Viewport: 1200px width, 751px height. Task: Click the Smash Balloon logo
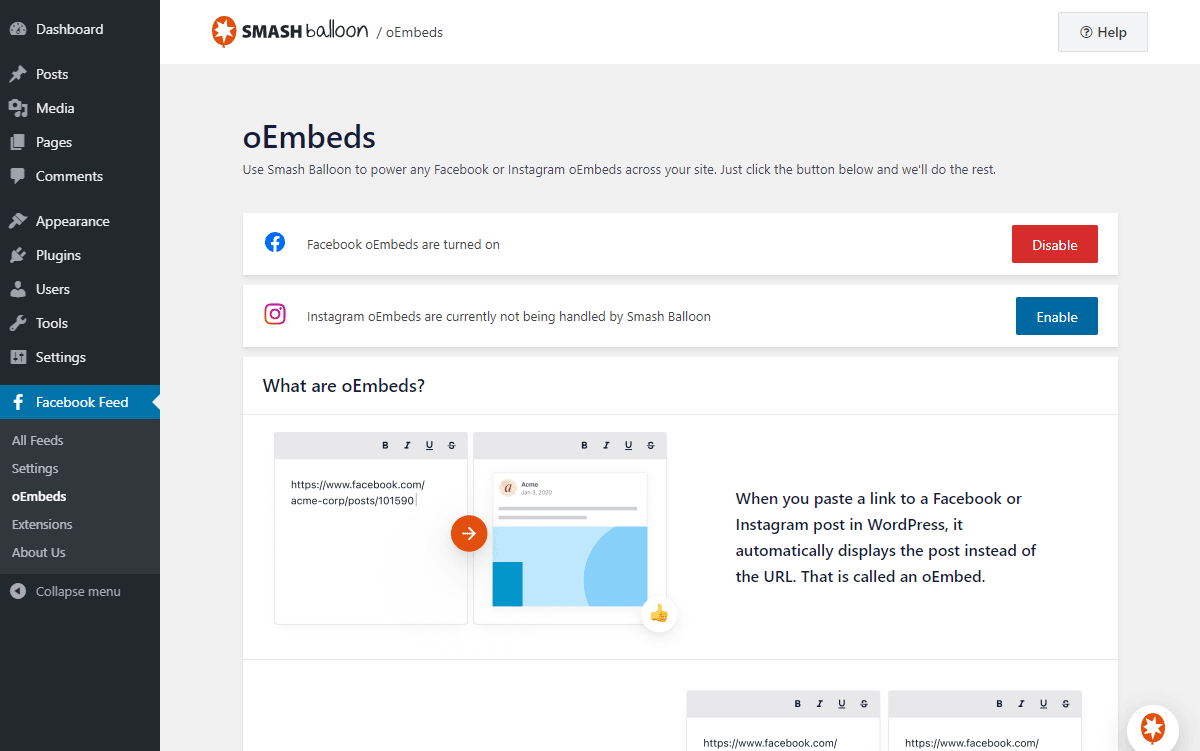click(x=289, y=32)
